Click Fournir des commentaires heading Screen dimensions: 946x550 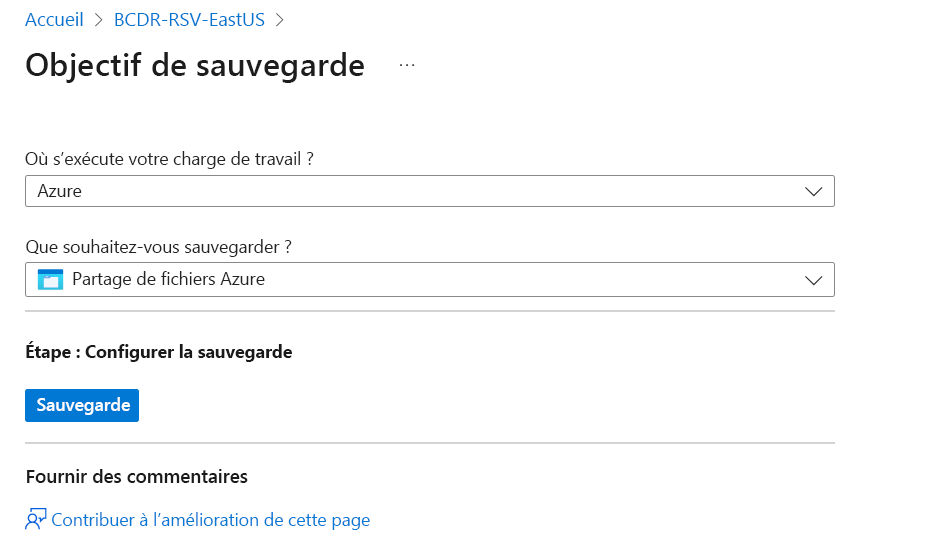click(x=136, y=476)
